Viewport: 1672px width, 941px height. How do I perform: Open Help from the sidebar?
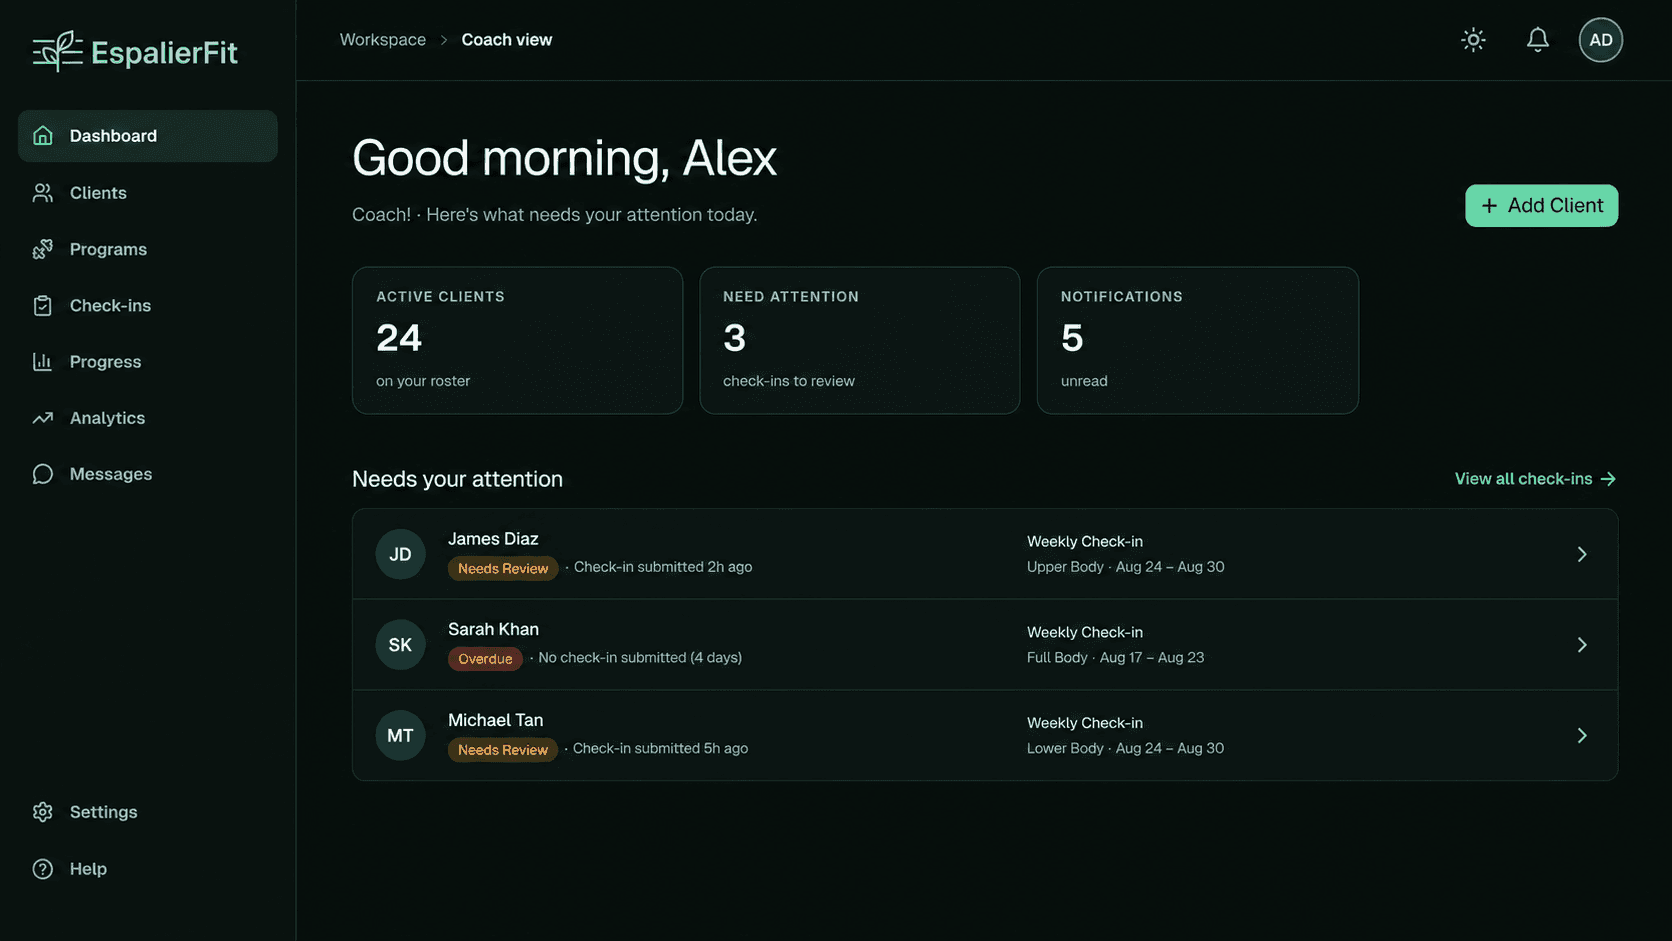148,869
